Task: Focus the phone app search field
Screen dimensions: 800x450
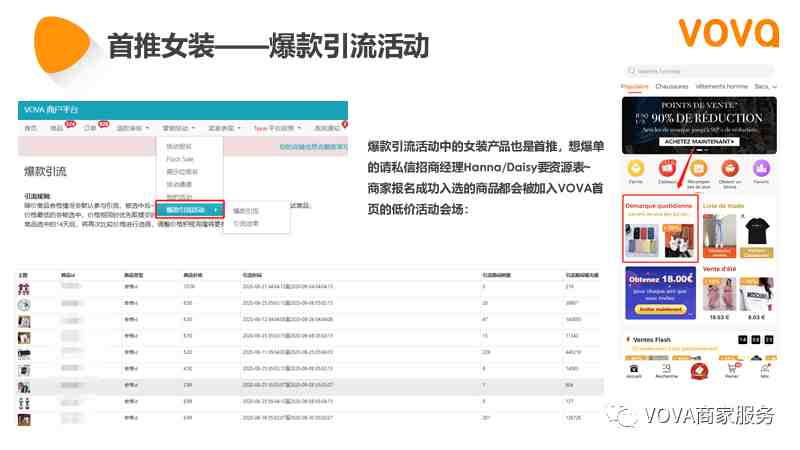Action: [x=699, y=70]
